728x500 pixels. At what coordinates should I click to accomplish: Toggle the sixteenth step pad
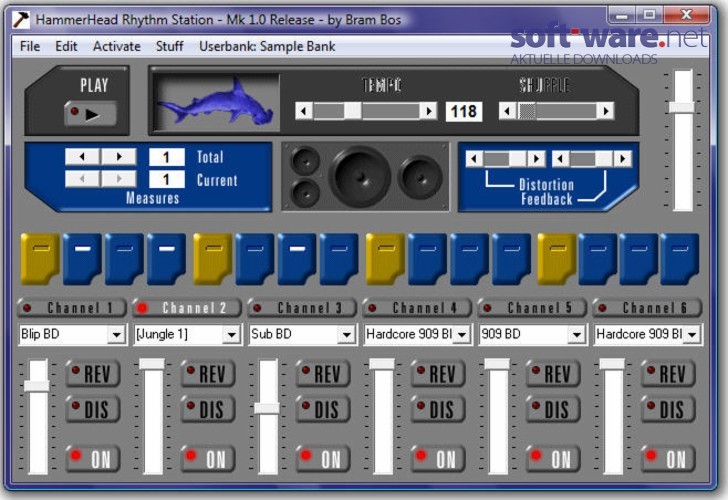pos(680,259)
